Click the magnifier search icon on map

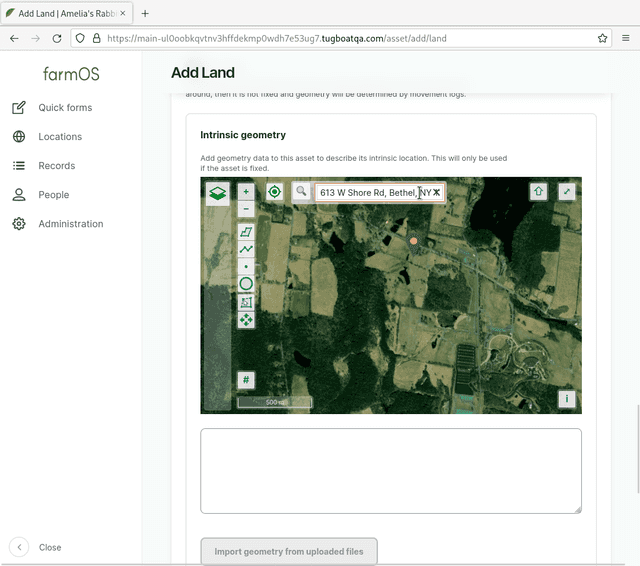tap(301, 191)
